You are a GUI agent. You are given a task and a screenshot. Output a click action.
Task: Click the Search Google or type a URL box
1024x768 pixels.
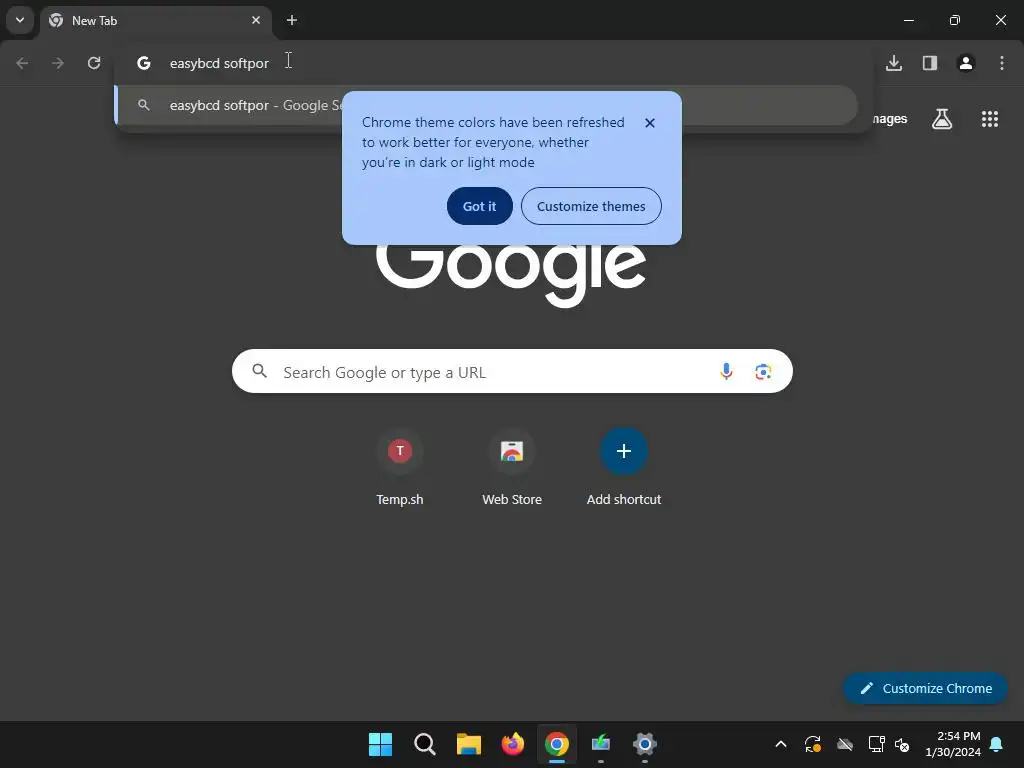pyautogui.click(x=512, y=372)
